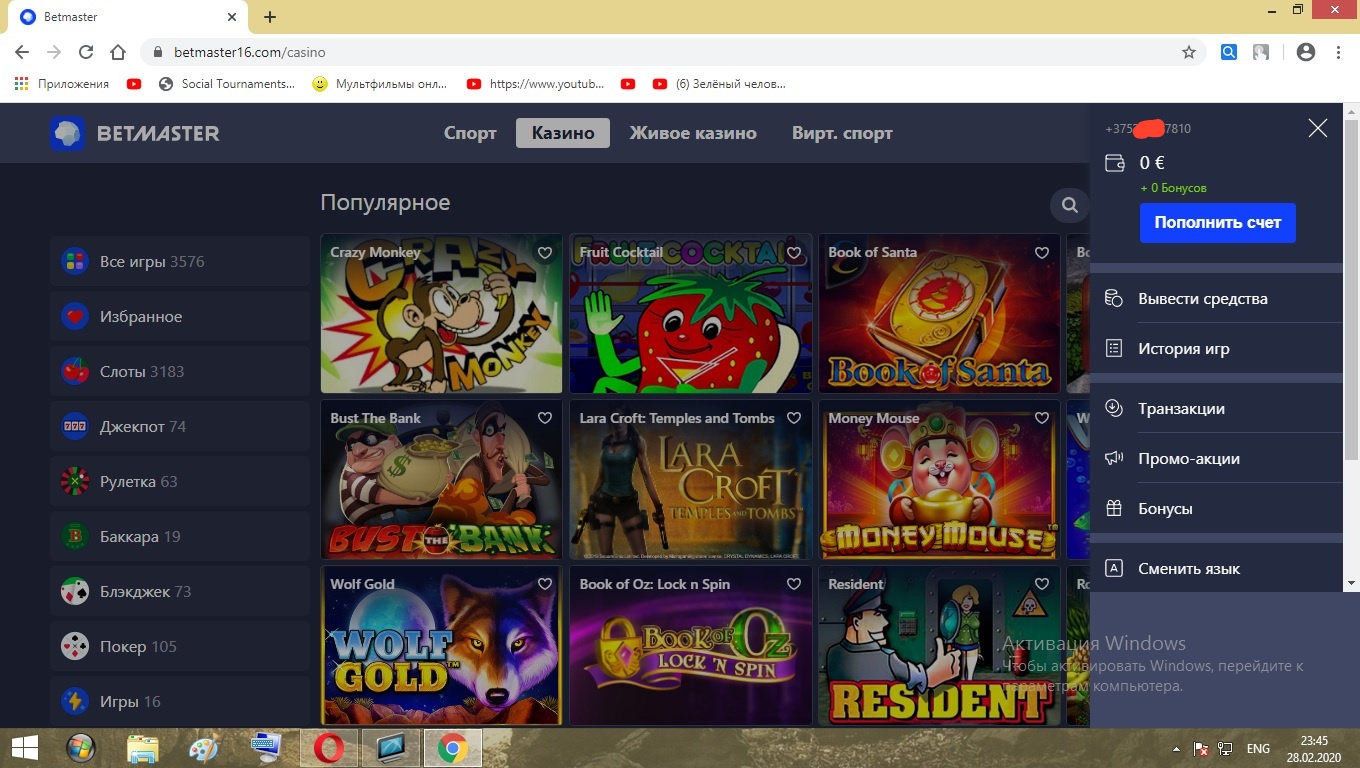Launch the Resident game thumbnail
Viewport: 1360px width, 768px height.
point(939,645)
